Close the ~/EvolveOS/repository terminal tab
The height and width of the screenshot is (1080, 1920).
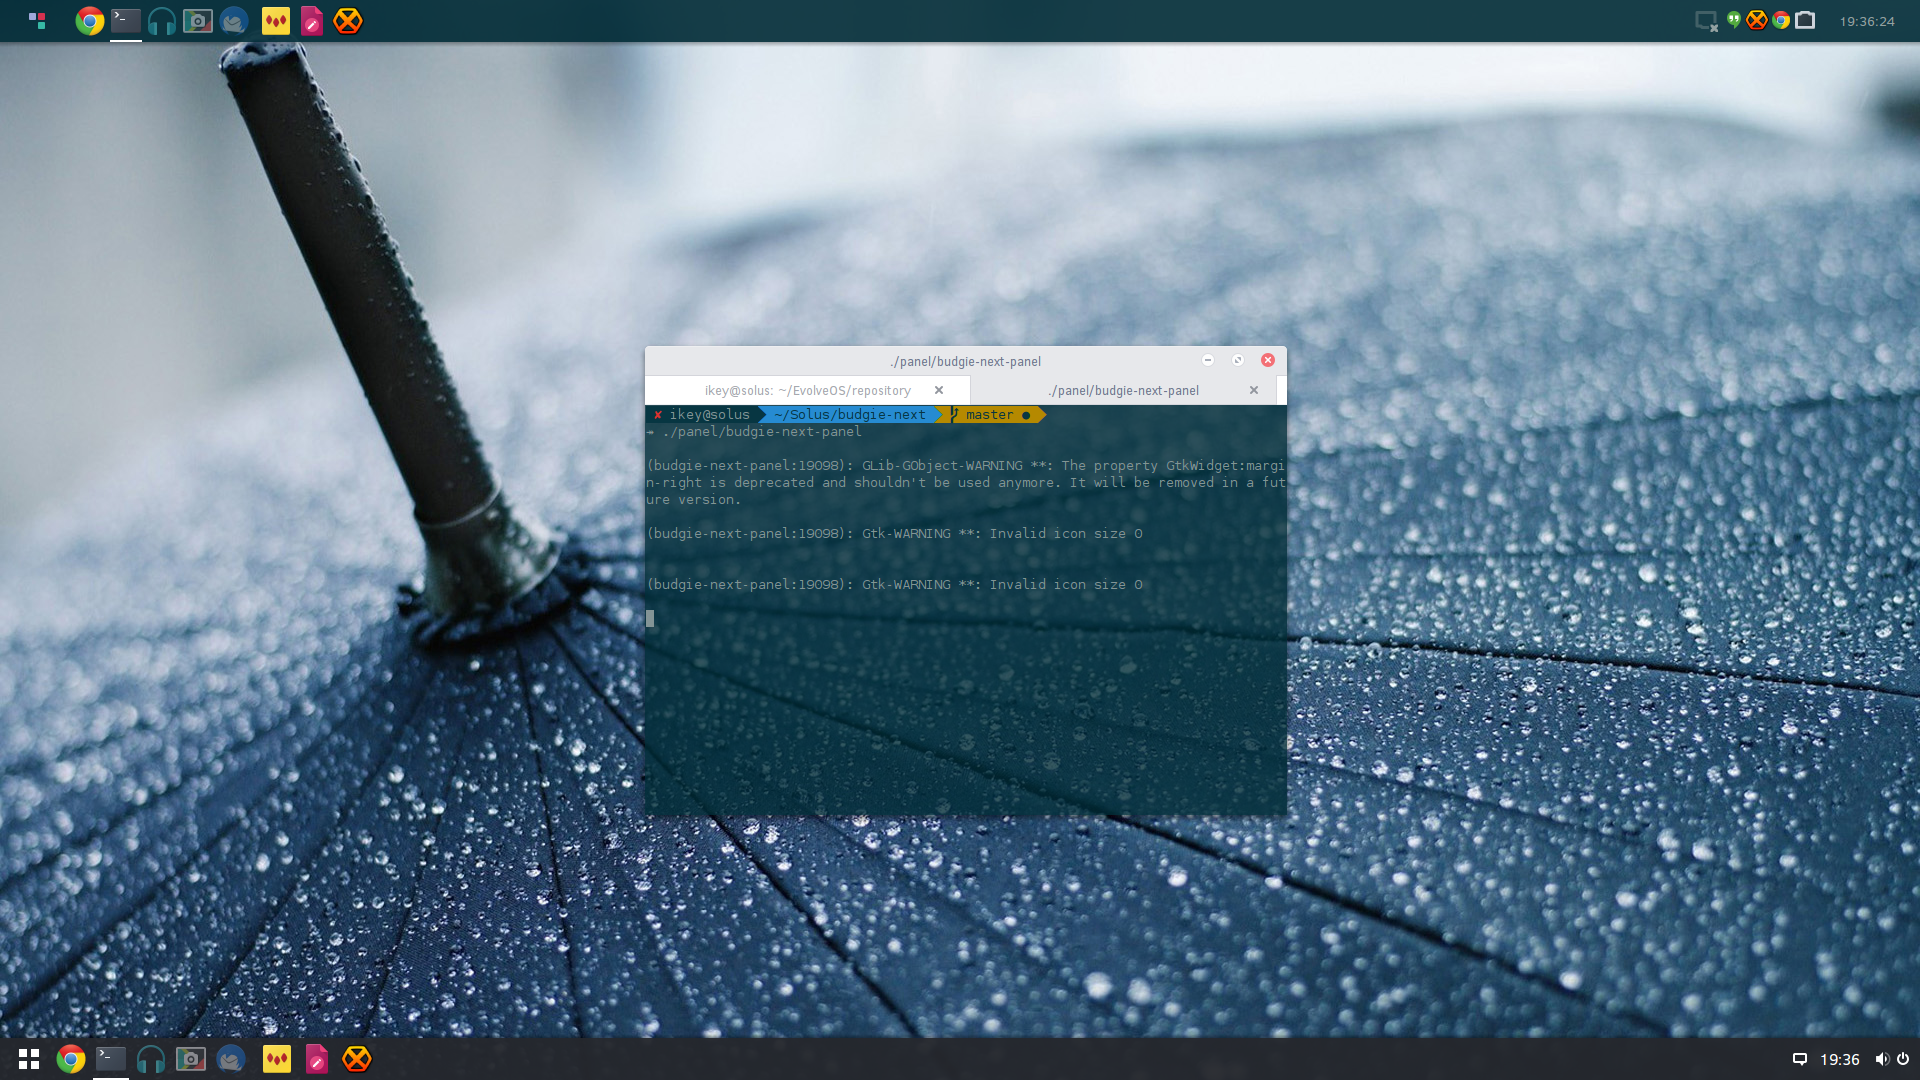939,391
